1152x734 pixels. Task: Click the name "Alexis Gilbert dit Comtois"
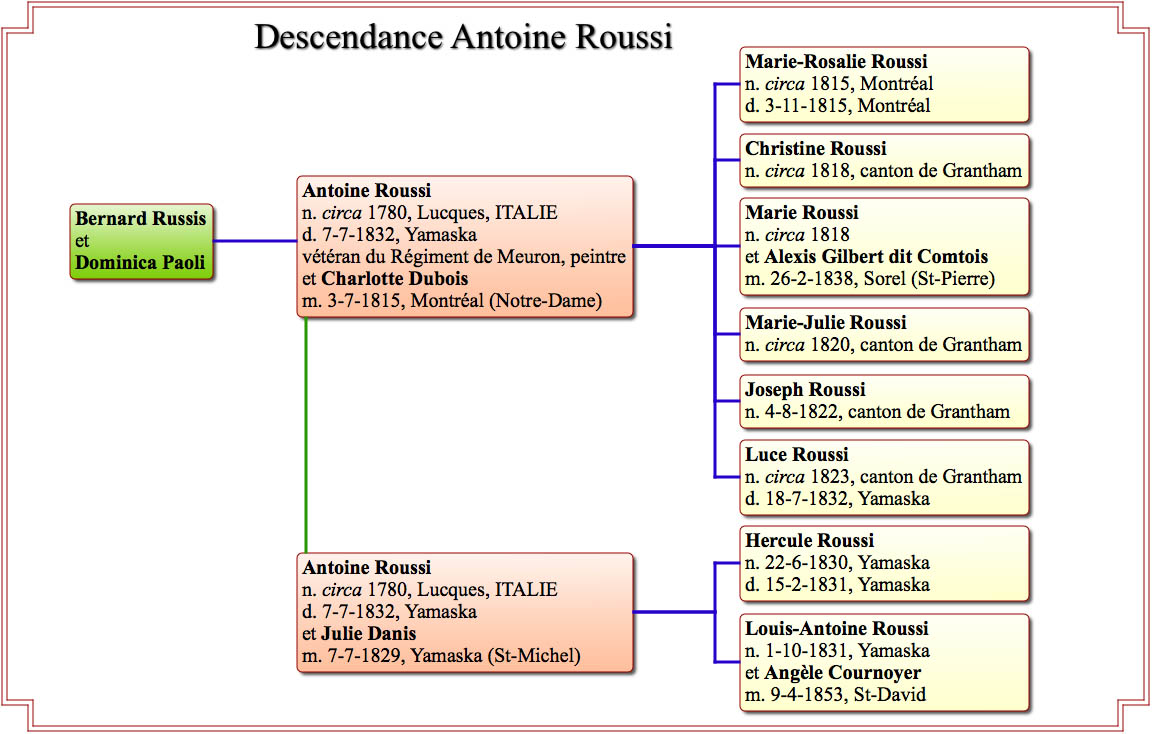click(x=876, y=256)
